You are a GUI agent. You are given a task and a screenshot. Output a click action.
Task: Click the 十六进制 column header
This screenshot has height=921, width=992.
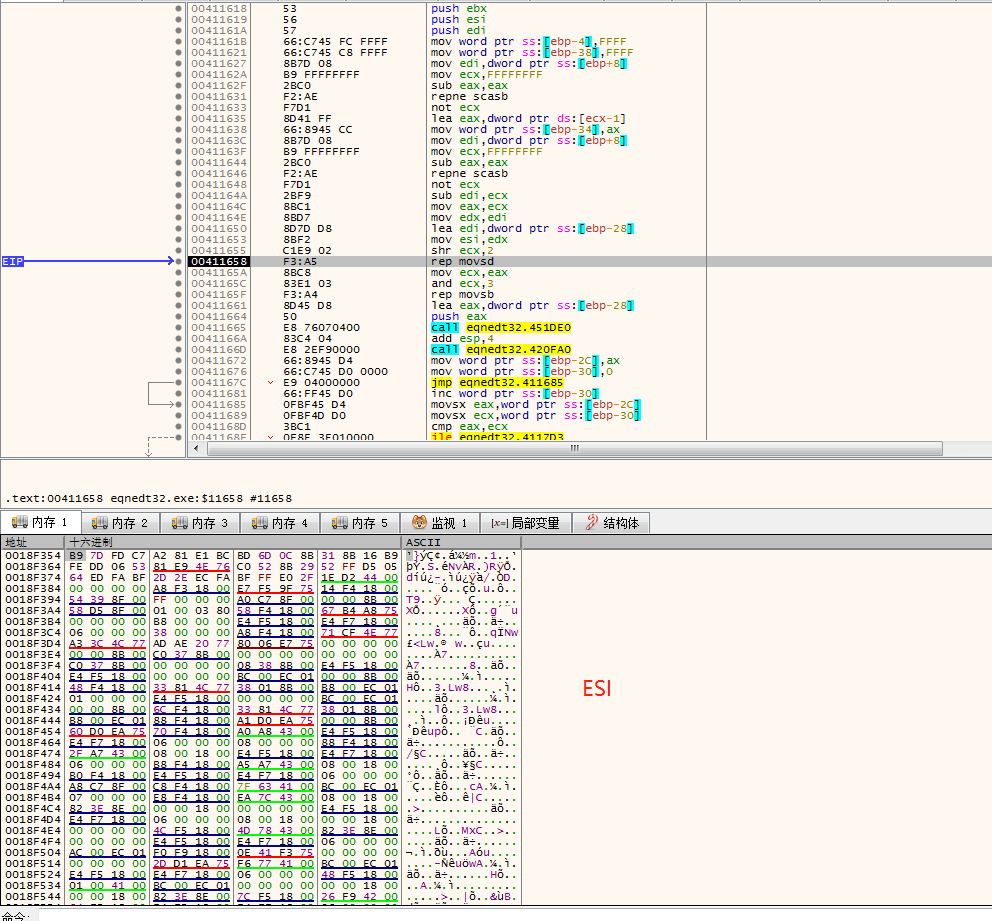tap(233, 543)
